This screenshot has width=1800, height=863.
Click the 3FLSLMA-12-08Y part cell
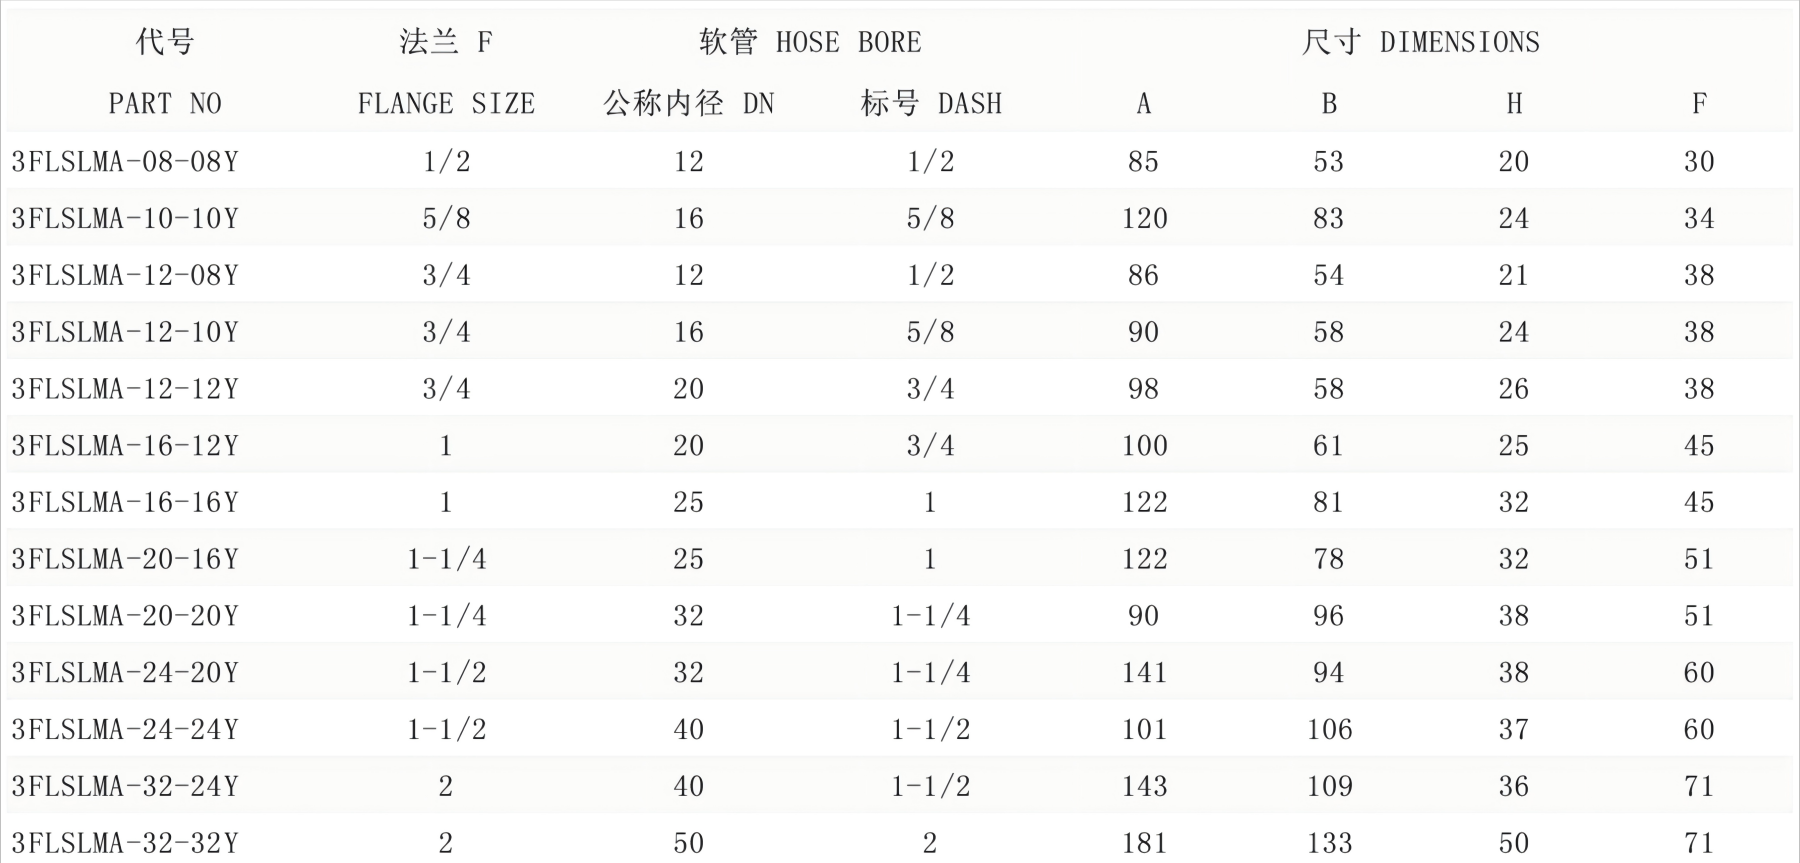[x=125, y=276]
